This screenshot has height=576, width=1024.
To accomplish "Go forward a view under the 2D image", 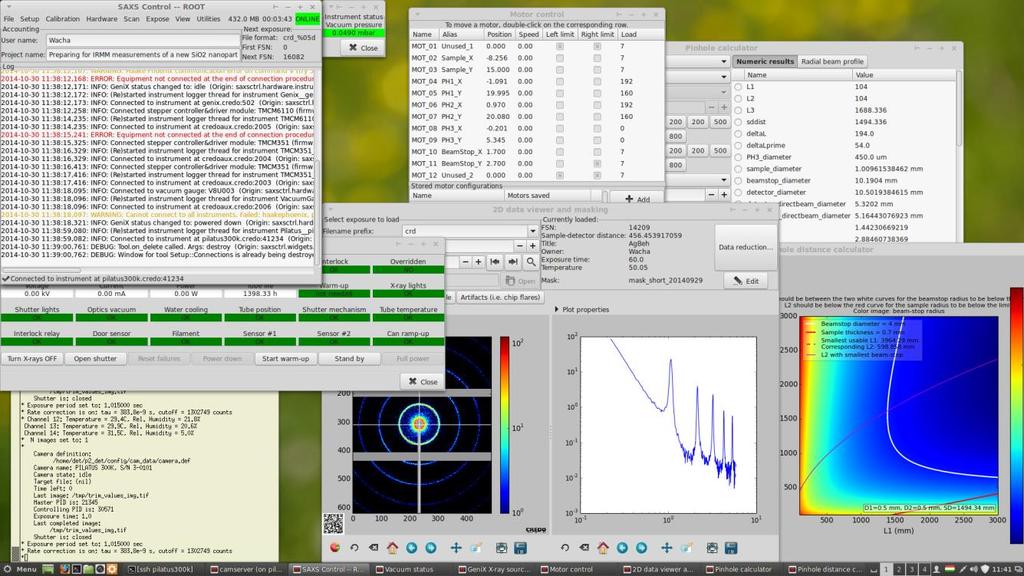I will [431, 548].
